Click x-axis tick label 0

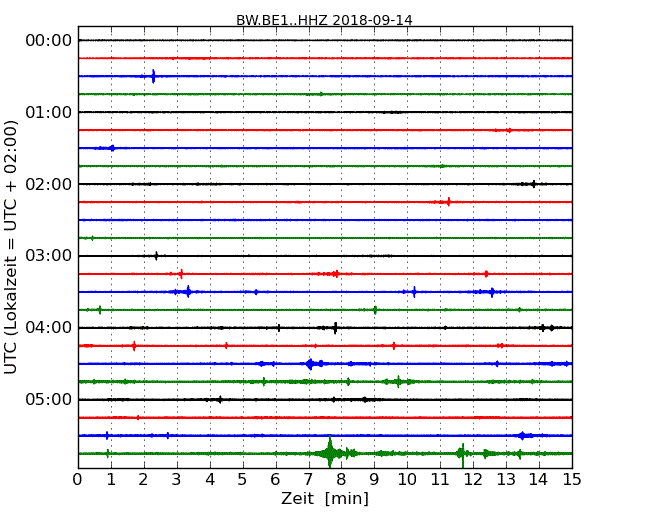(78, 480)
